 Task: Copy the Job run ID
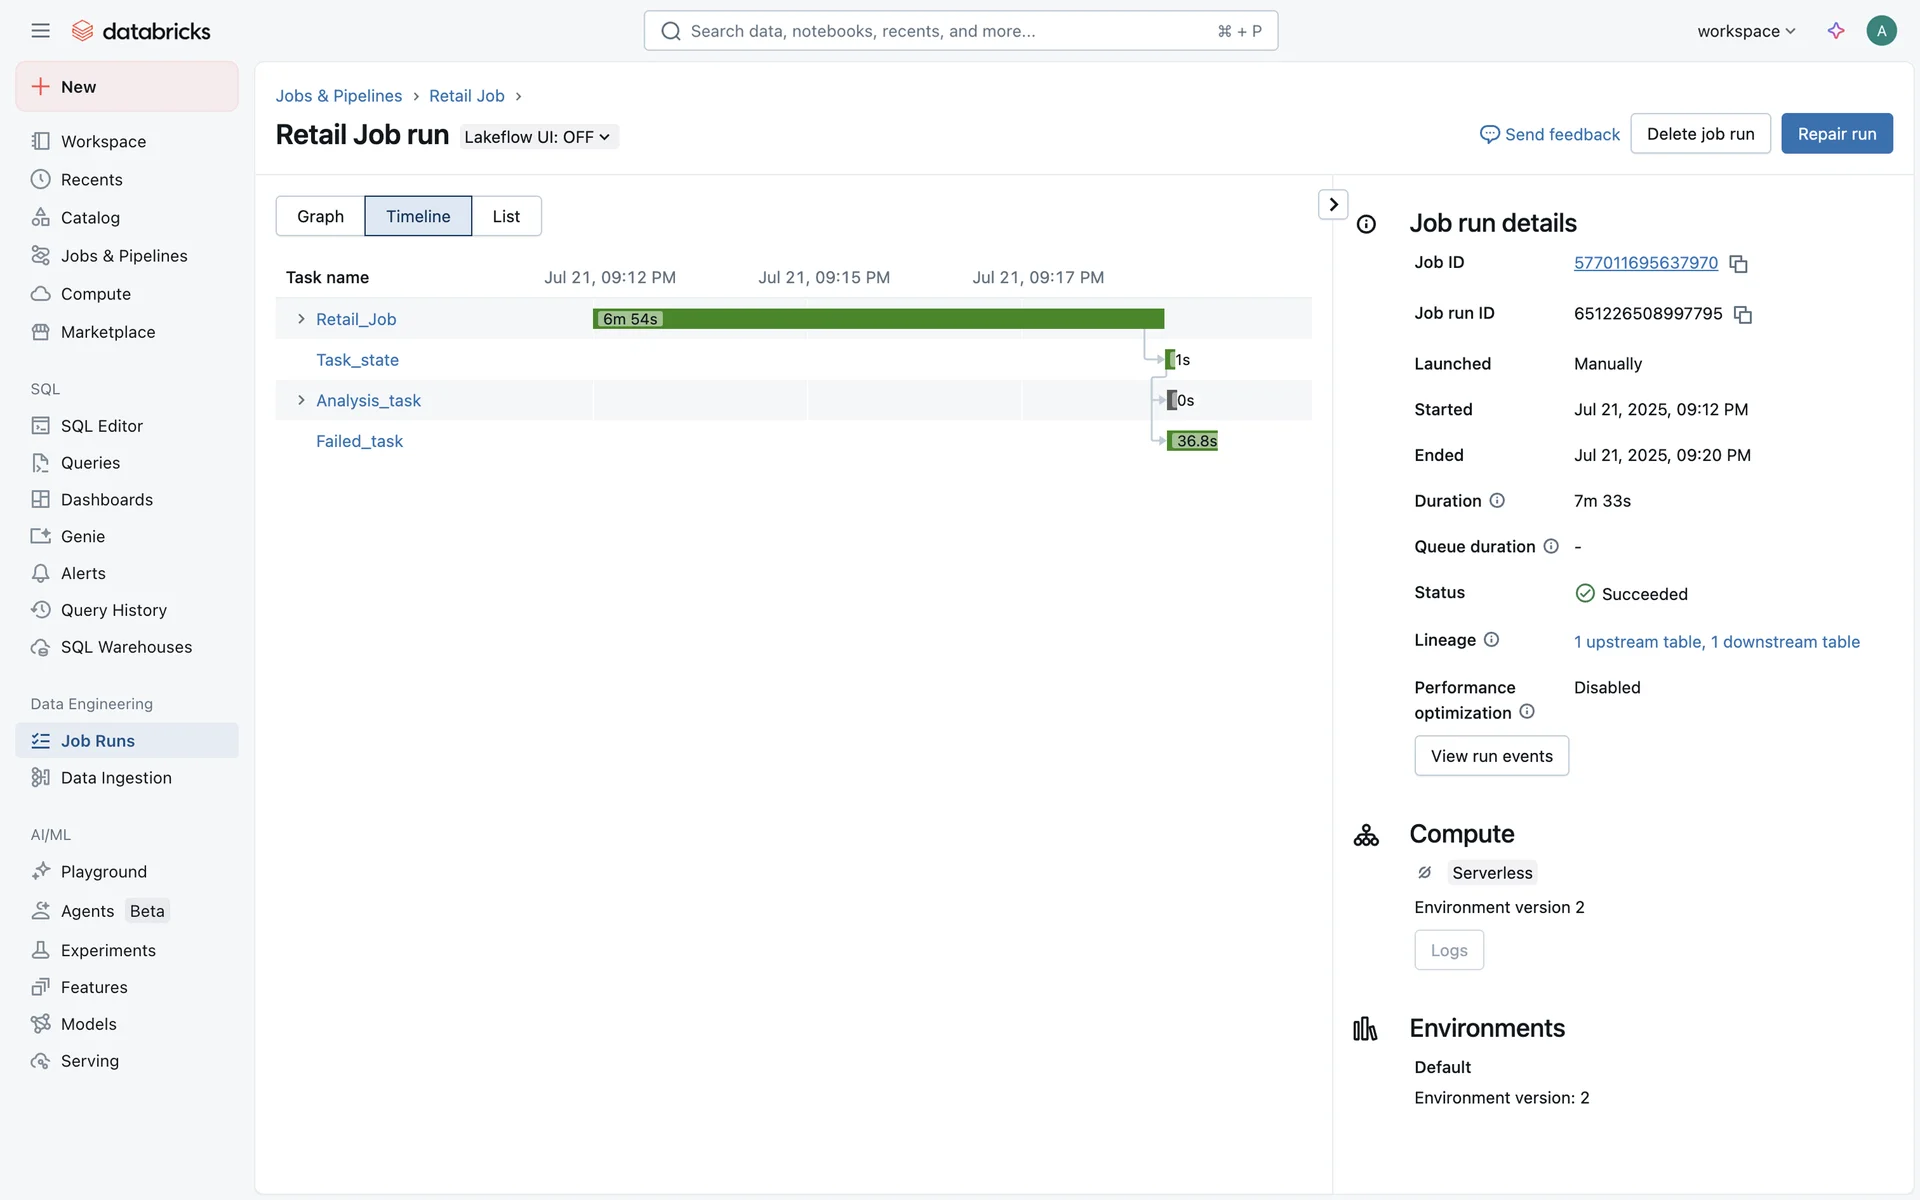1743,315
